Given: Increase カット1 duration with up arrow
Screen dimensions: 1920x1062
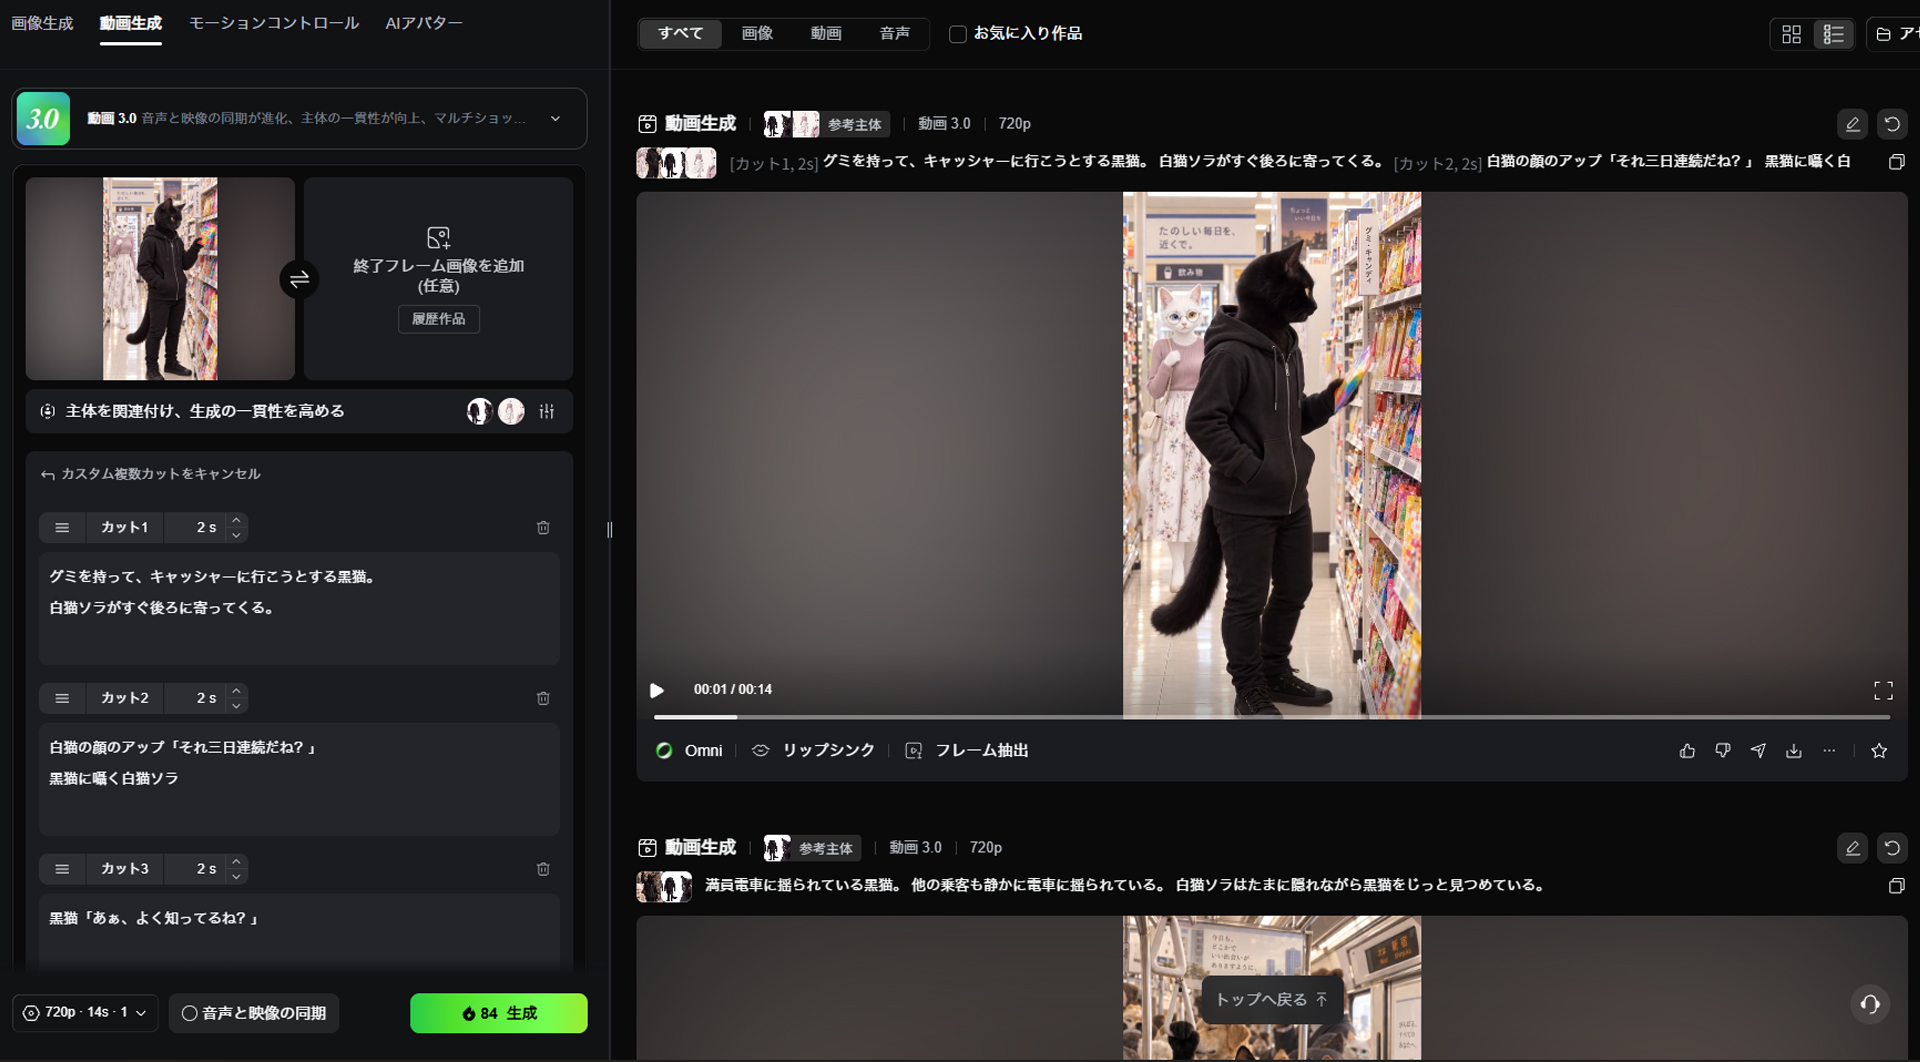Looking at the screenshot, I should (236, 520).
